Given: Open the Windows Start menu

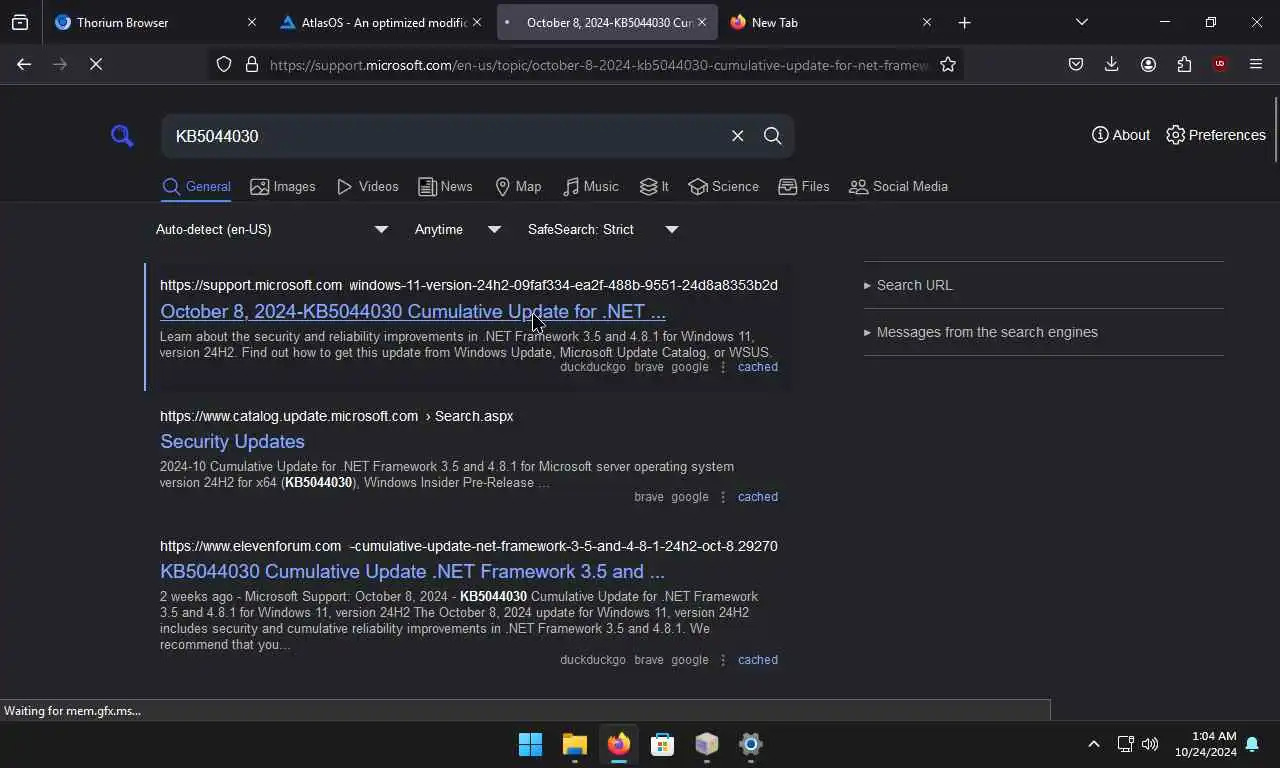Looking at the screenshot, I should tap(530, 744).
